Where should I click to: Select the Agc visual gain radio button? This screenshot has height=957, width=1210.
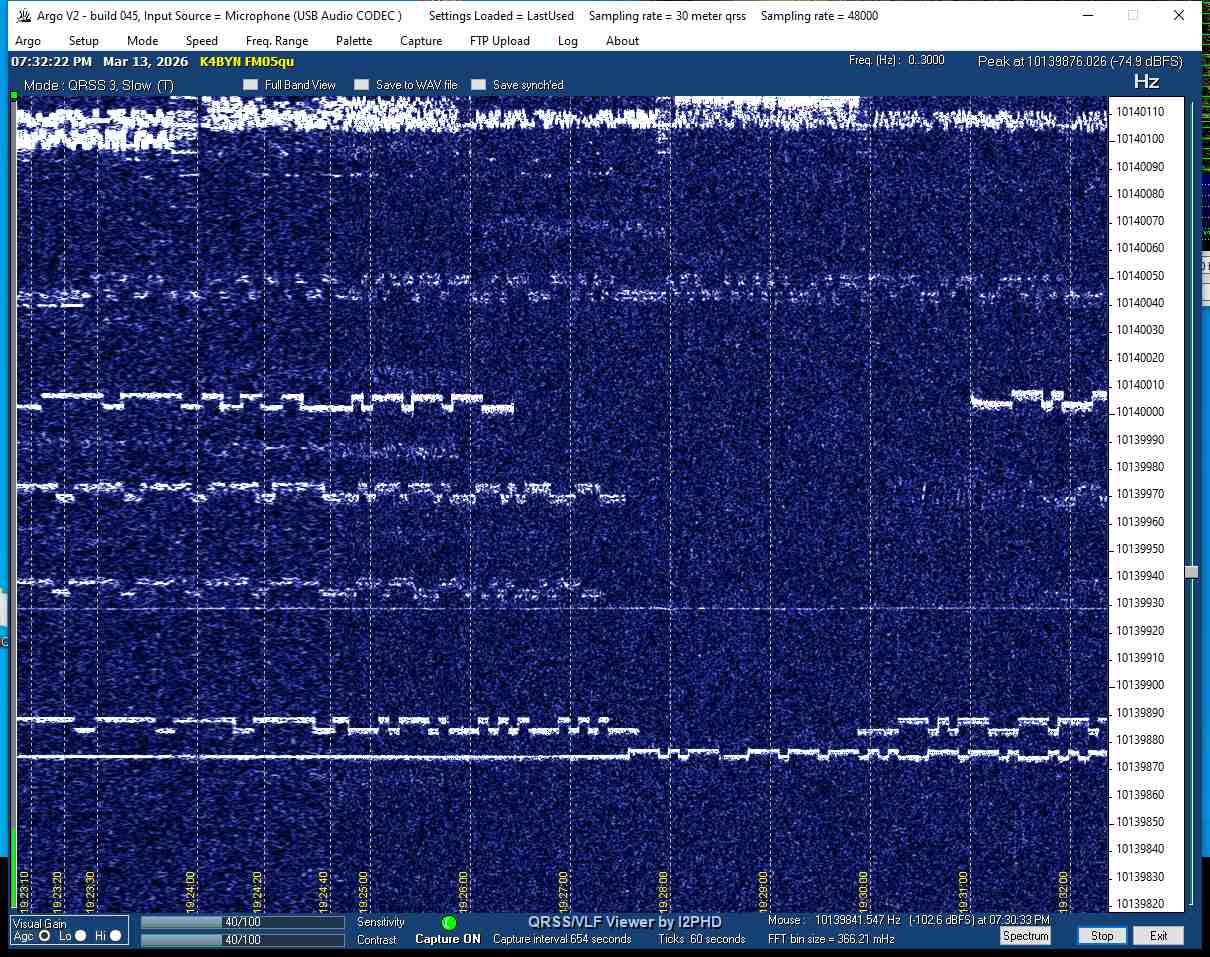(44, 936)
